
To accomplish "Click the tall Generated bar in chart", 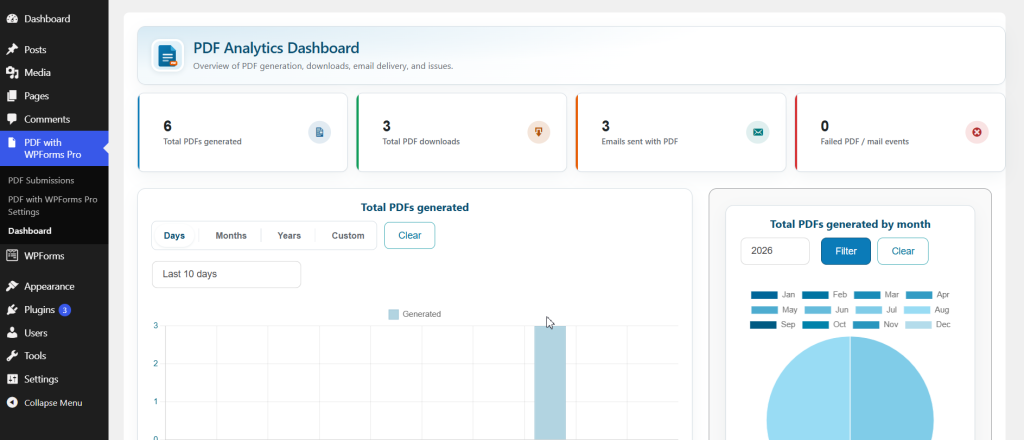I will coord(550,383).
